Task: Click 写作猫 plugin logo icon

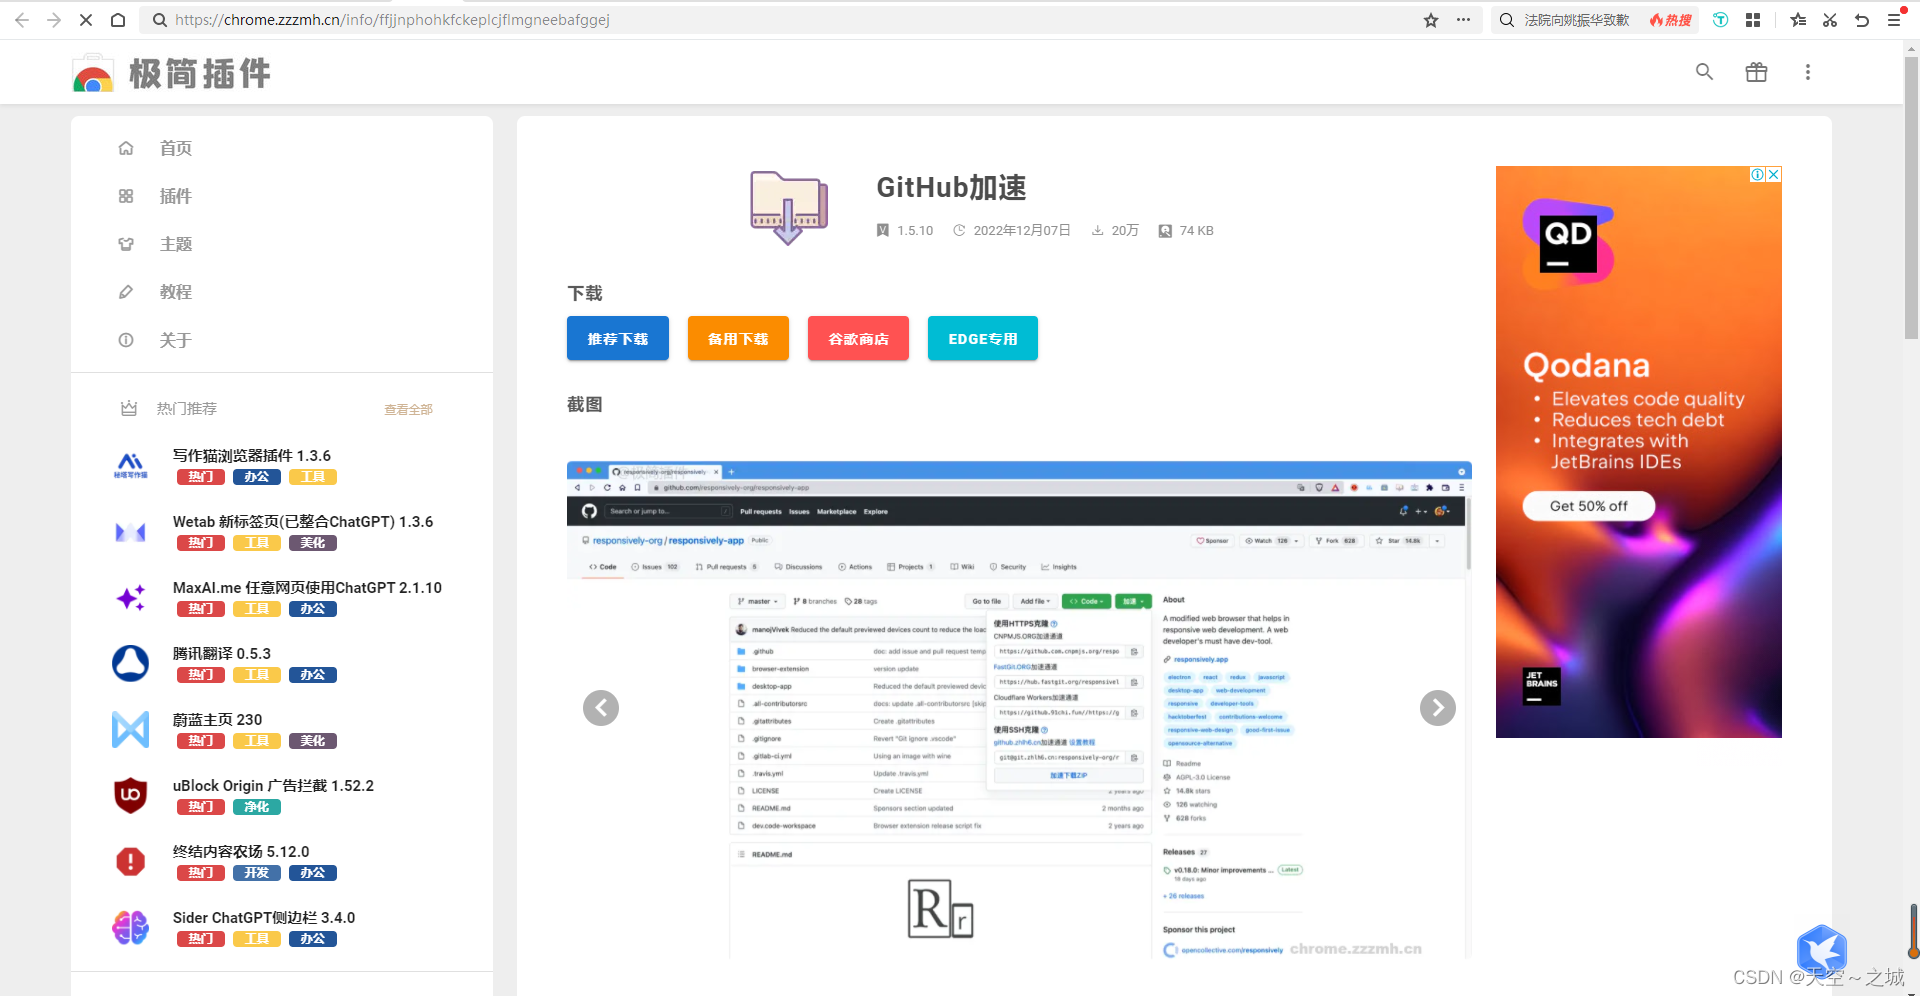Action: click(x=130, y=465)
